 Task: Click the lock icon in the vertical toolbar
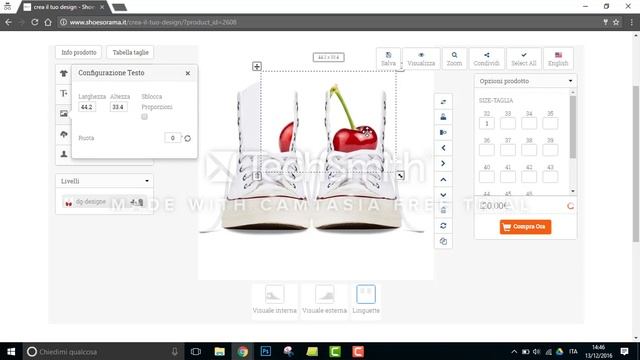tap(443, 117)
